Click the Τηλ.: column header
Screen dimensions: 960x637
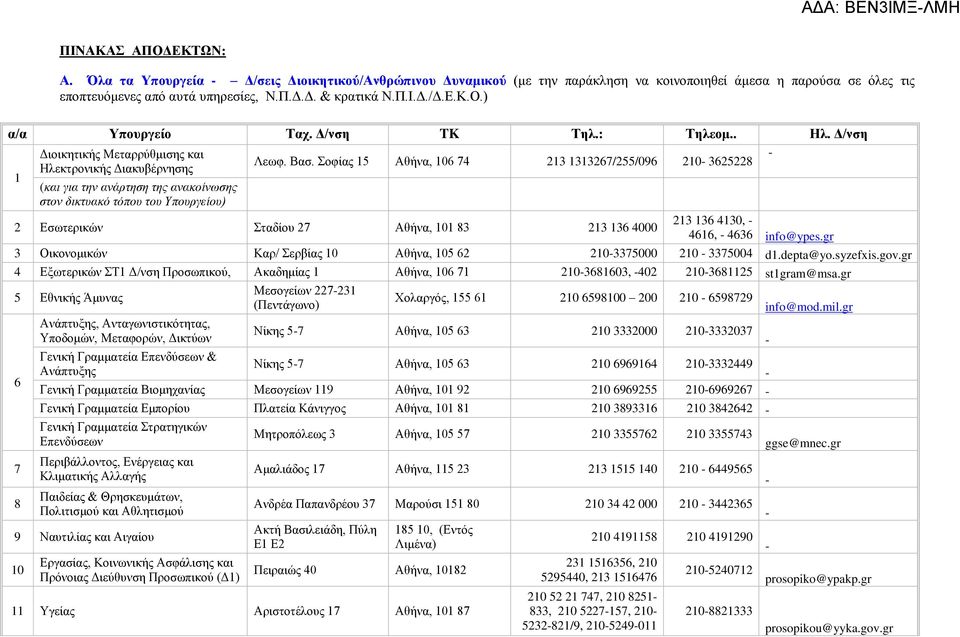coord(587,134)
